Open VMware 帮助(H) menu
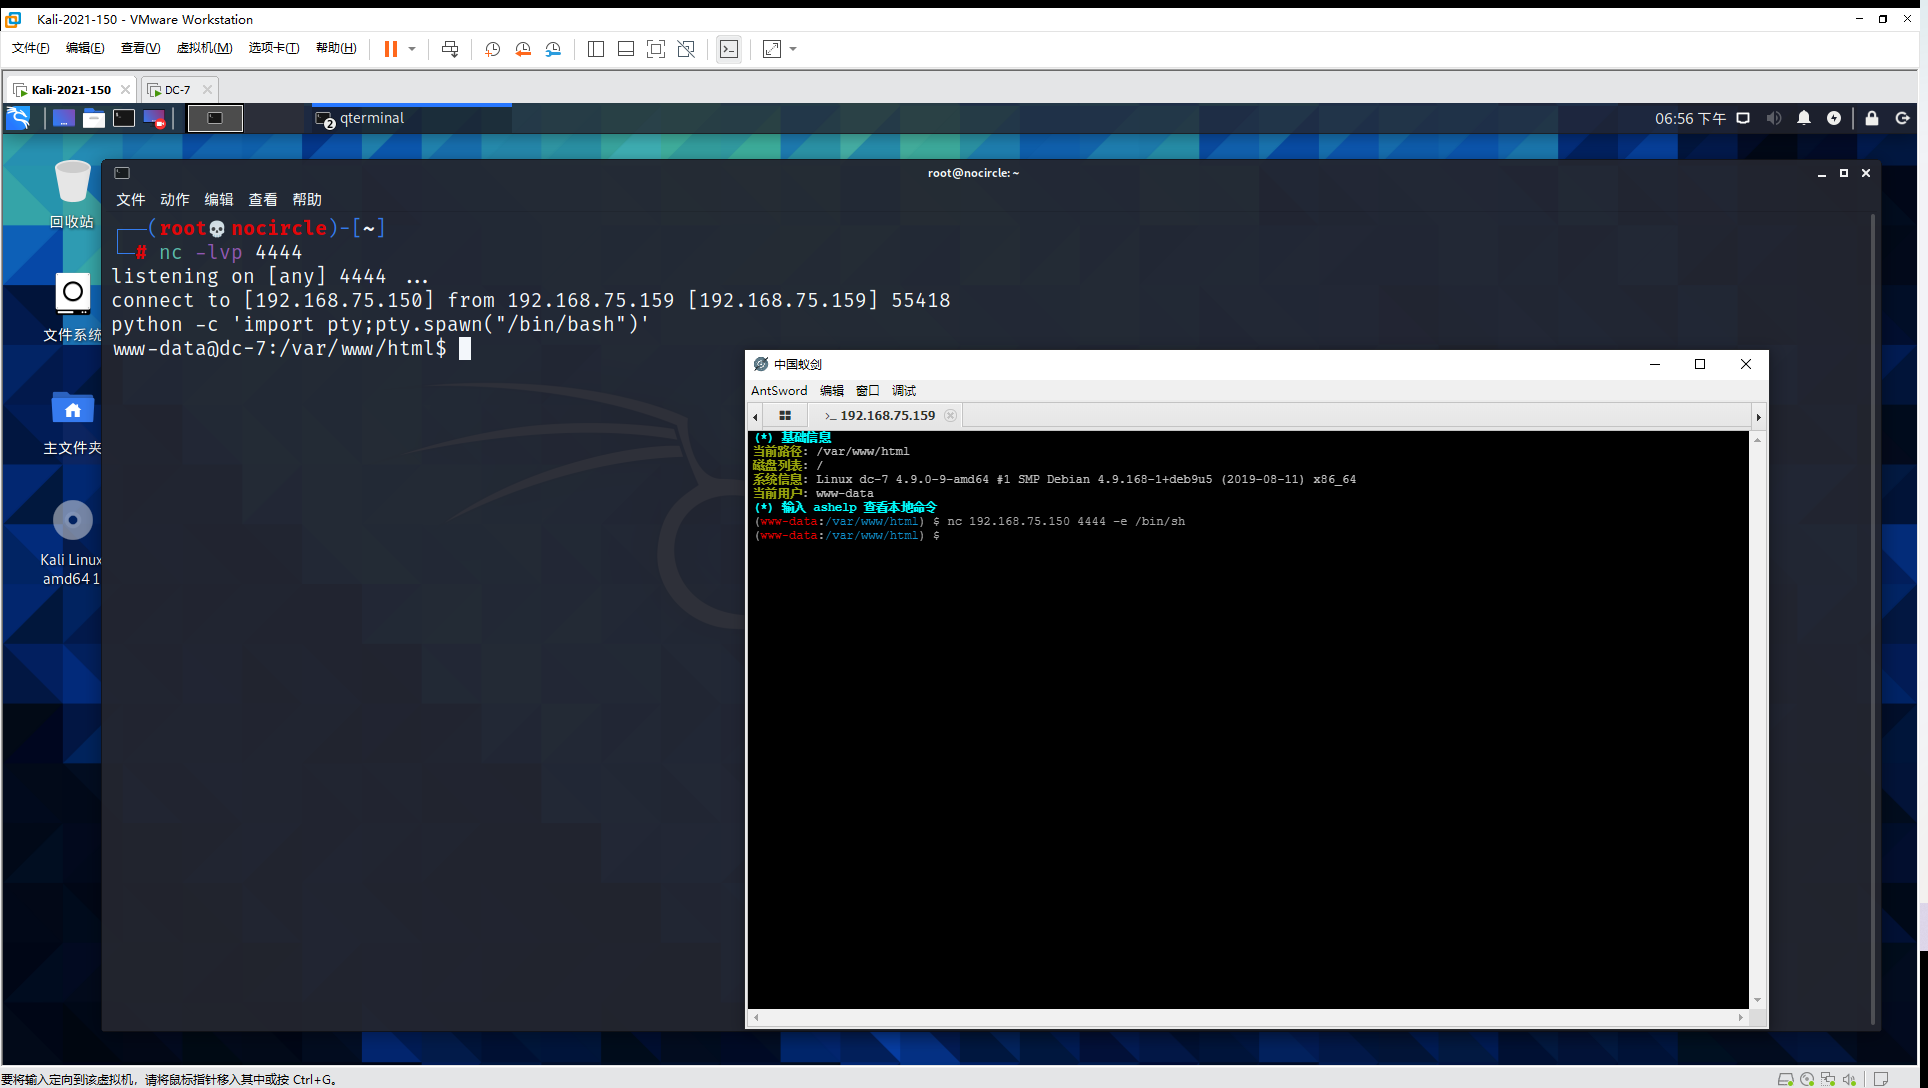1928x1088 pixels. click(336, 48)
